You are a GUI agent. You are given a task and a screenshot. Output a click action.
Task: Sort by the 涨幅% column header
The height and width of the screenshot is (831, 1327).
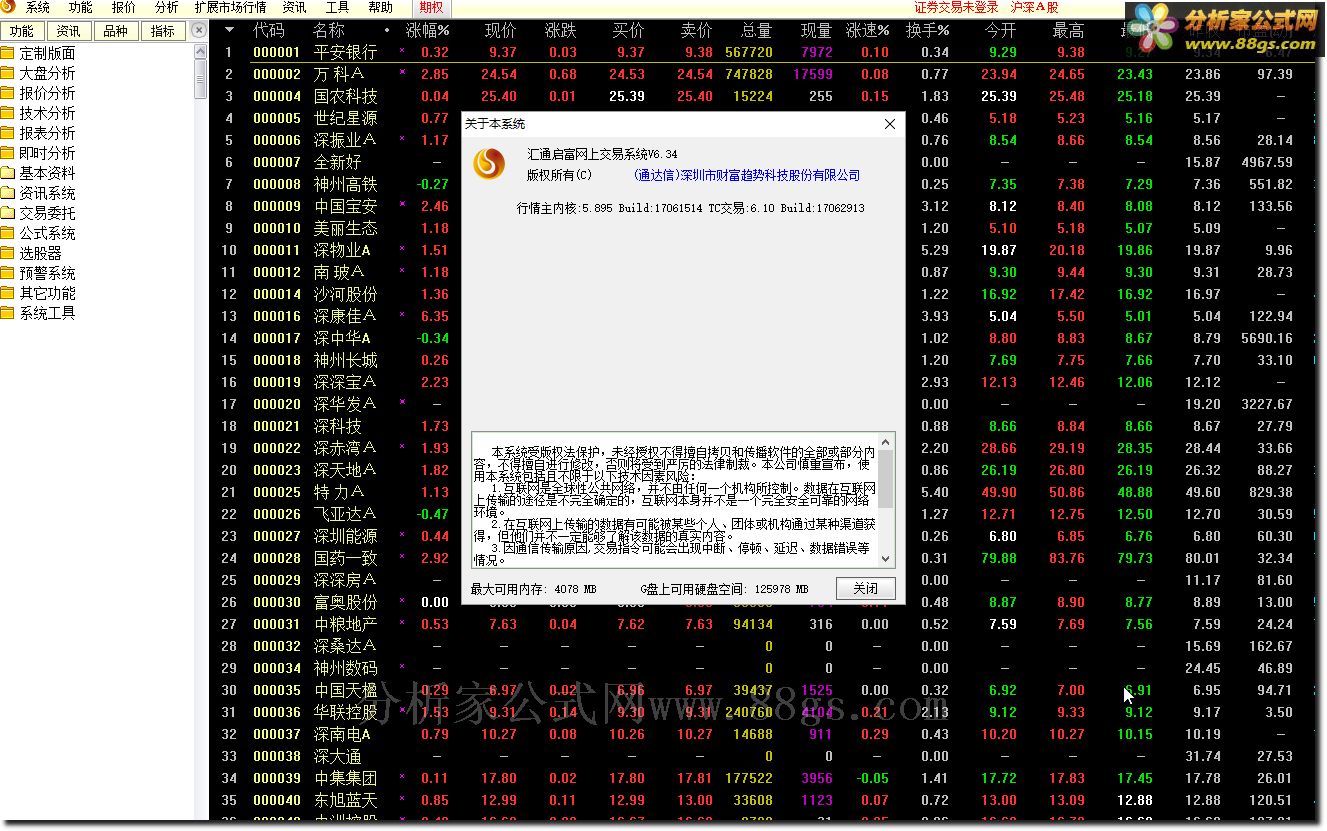pyautogui.click(x=428, y=31)
